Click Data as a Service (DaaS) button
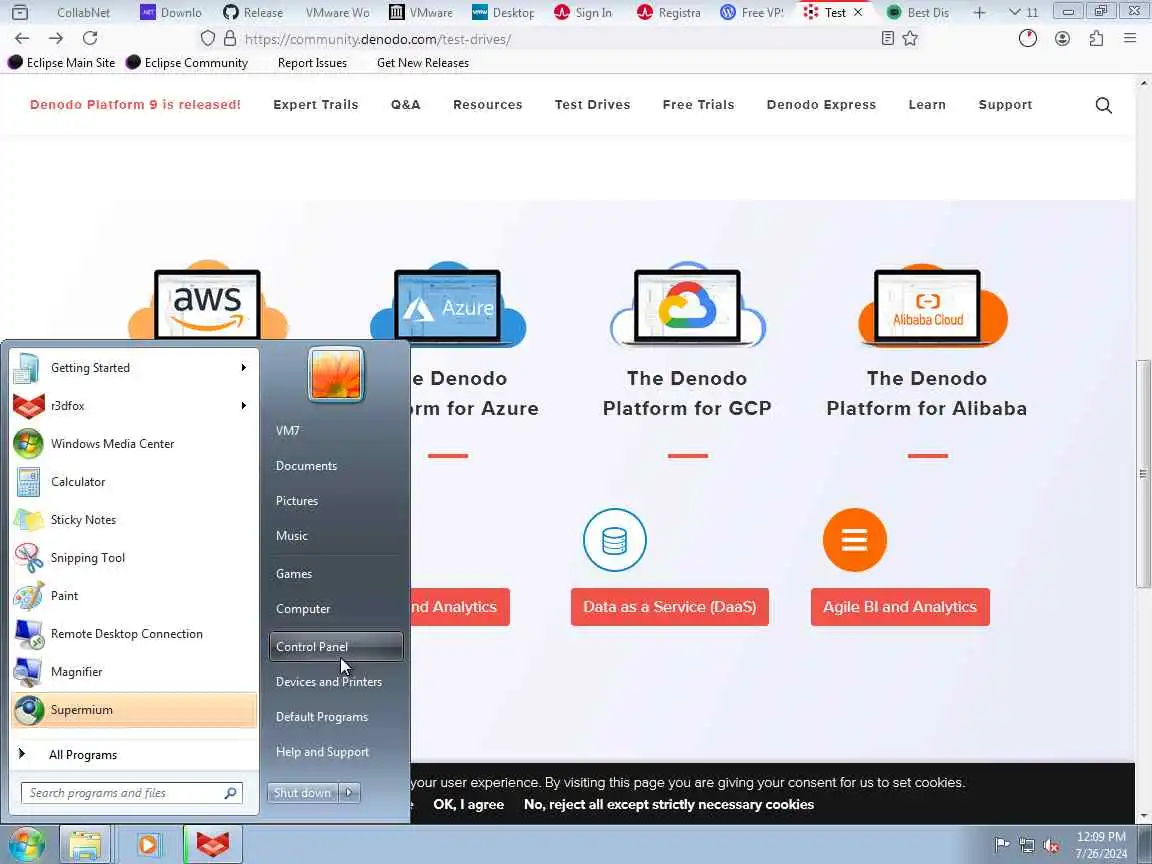Screen dimensions: 1152x864 click(x=669, y=607)
